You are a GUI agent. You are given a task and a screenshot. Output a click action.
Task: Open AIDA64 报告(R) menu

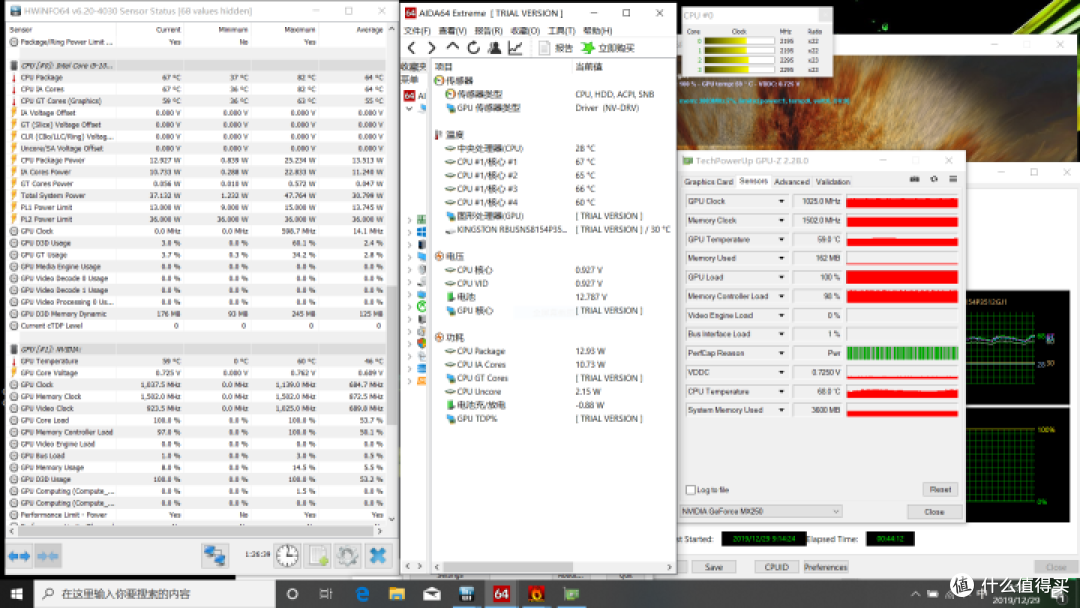pos(488,31)
